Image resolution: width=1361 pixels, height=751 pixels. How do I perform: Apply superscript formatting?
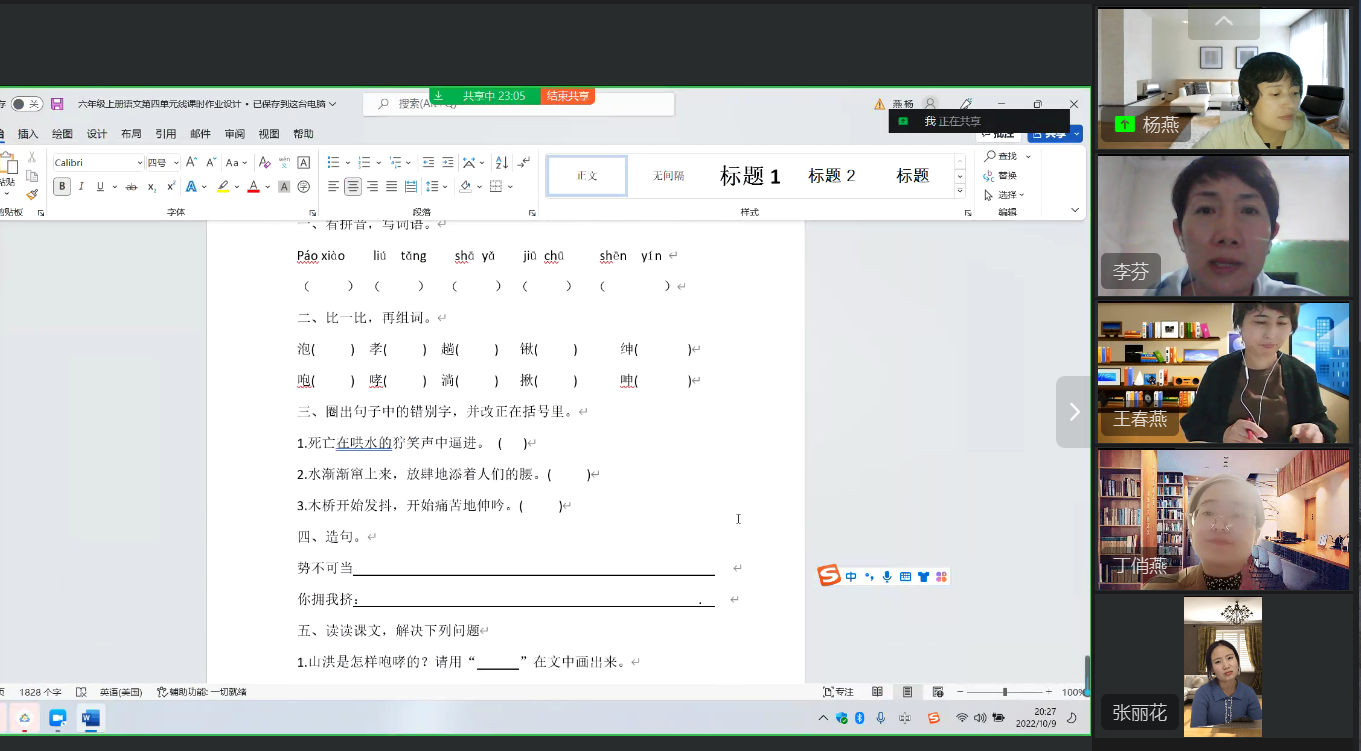click(x=171, y=187)
